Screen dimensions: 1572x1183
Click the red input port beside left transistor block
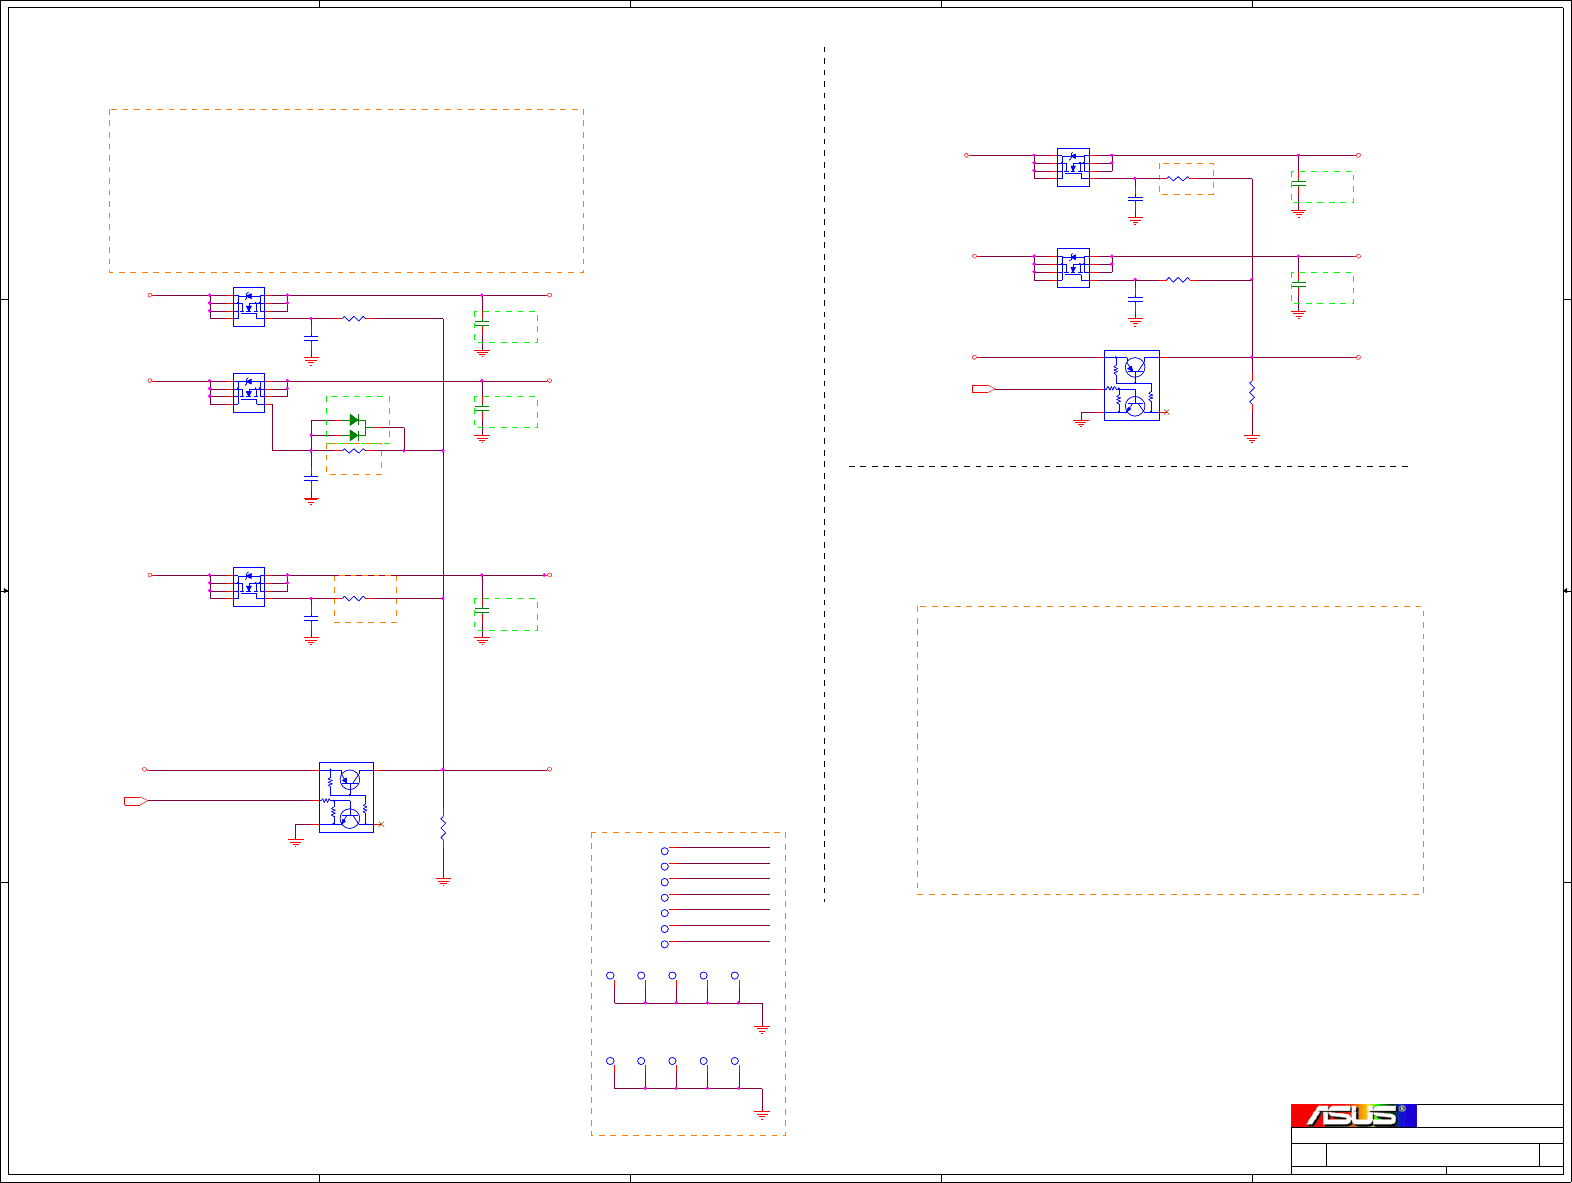[136, 800]
